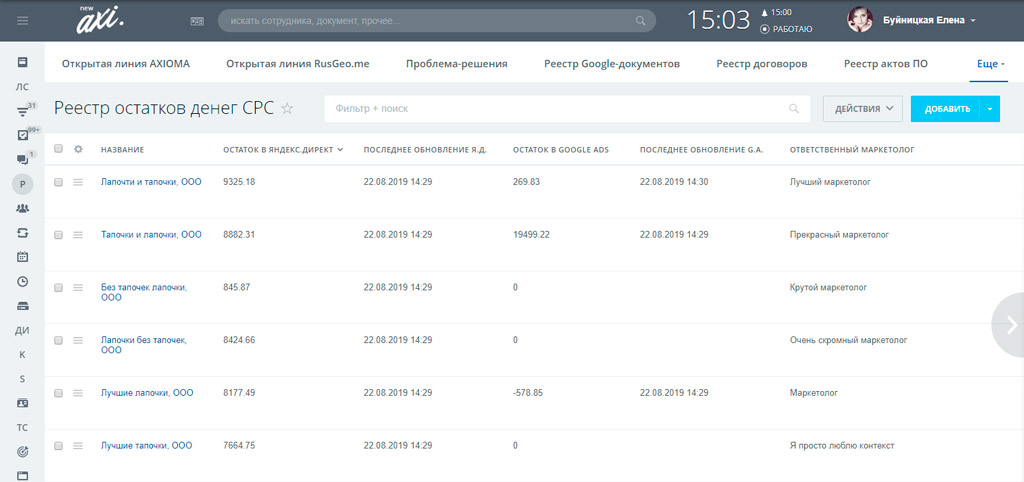The height and width of the screenshot is (482, 1024).
Task: Open the table settings gear icon
Action: point(78,149)
